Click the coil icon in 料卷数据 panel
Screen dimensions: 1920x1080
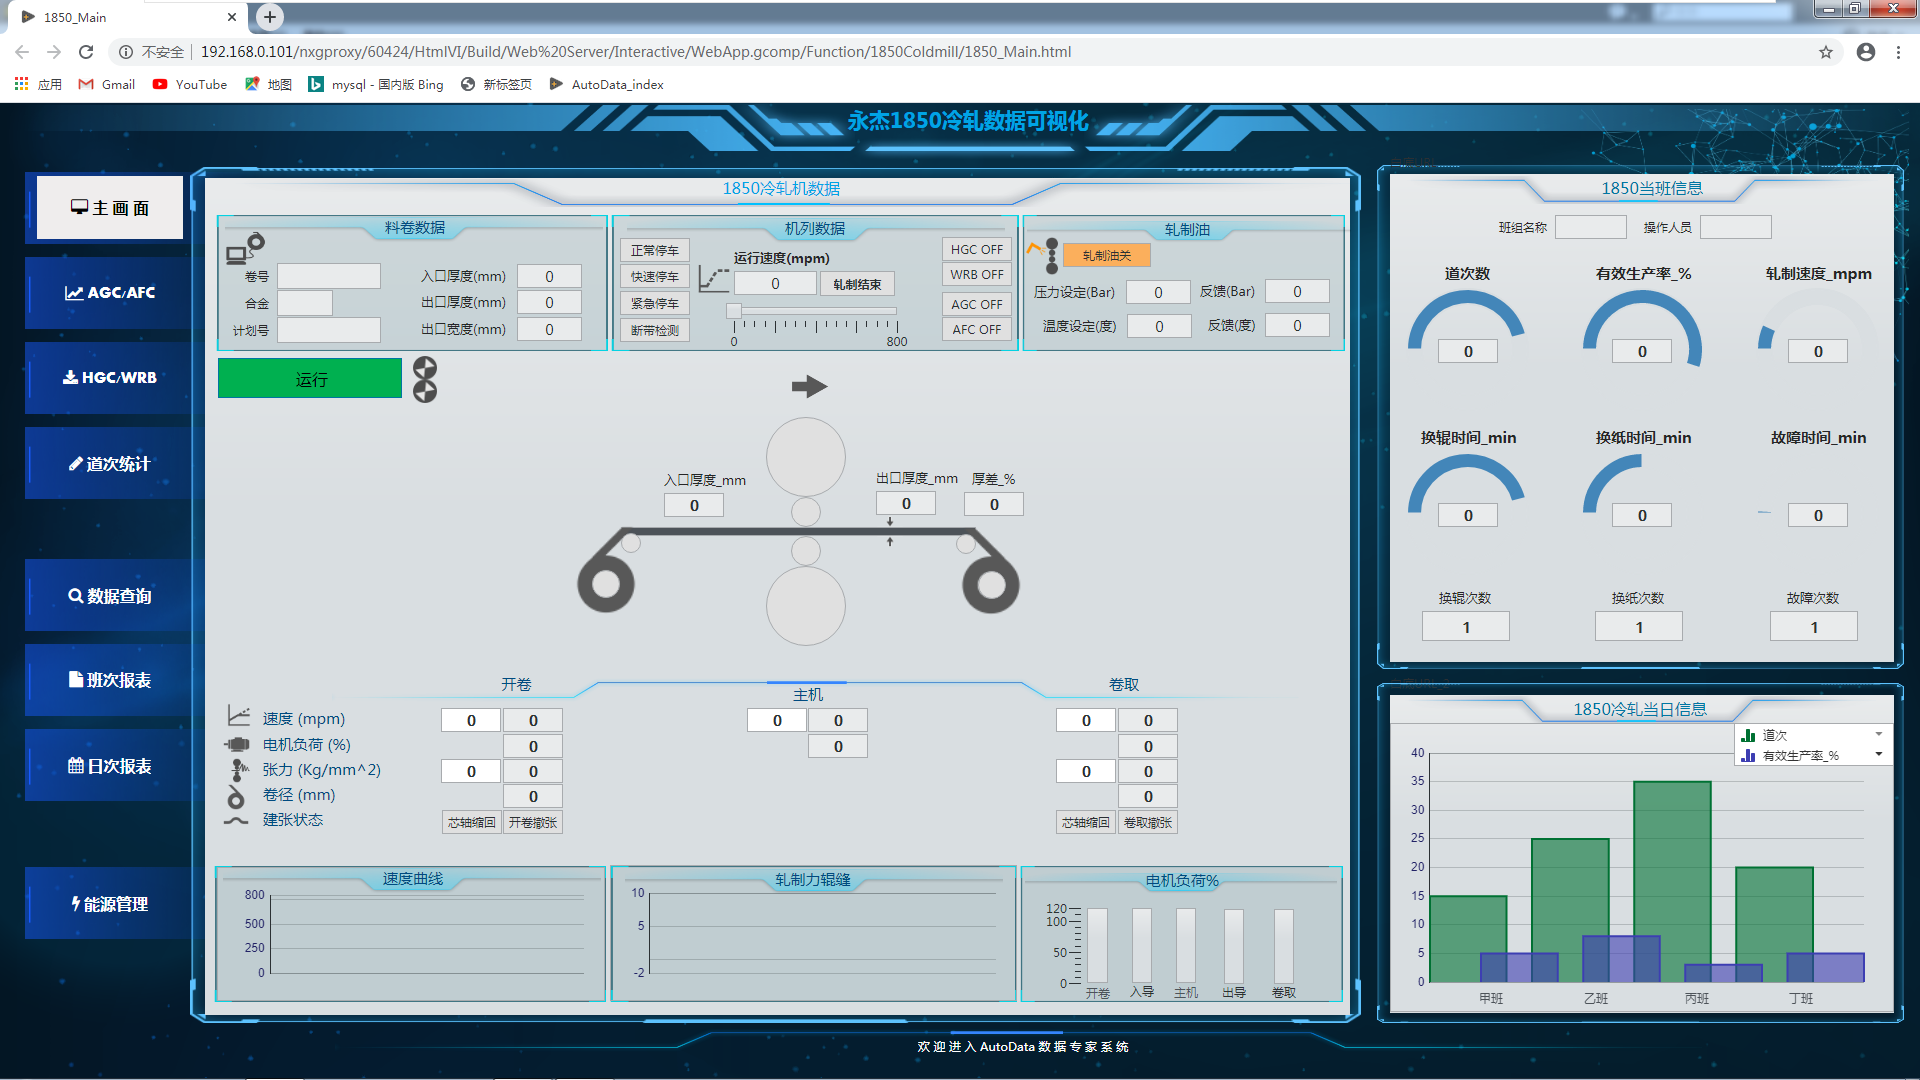[245, 248]
